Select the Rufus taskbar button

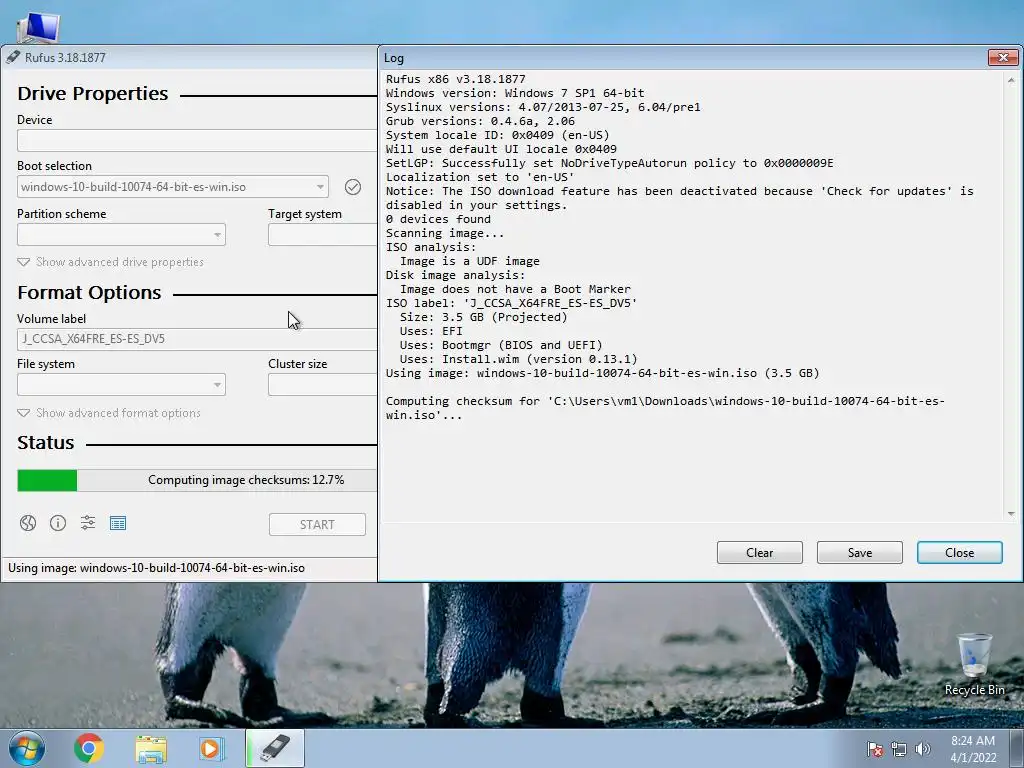coord(275,748)
